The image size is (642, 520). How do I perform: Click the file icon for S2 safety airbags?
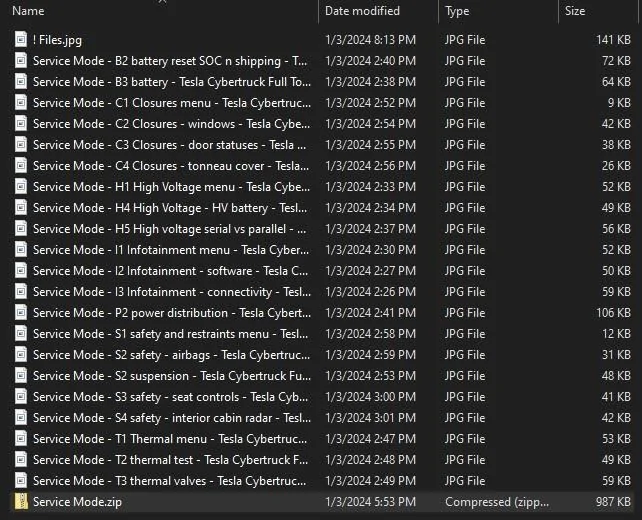[x=21, y=355]
